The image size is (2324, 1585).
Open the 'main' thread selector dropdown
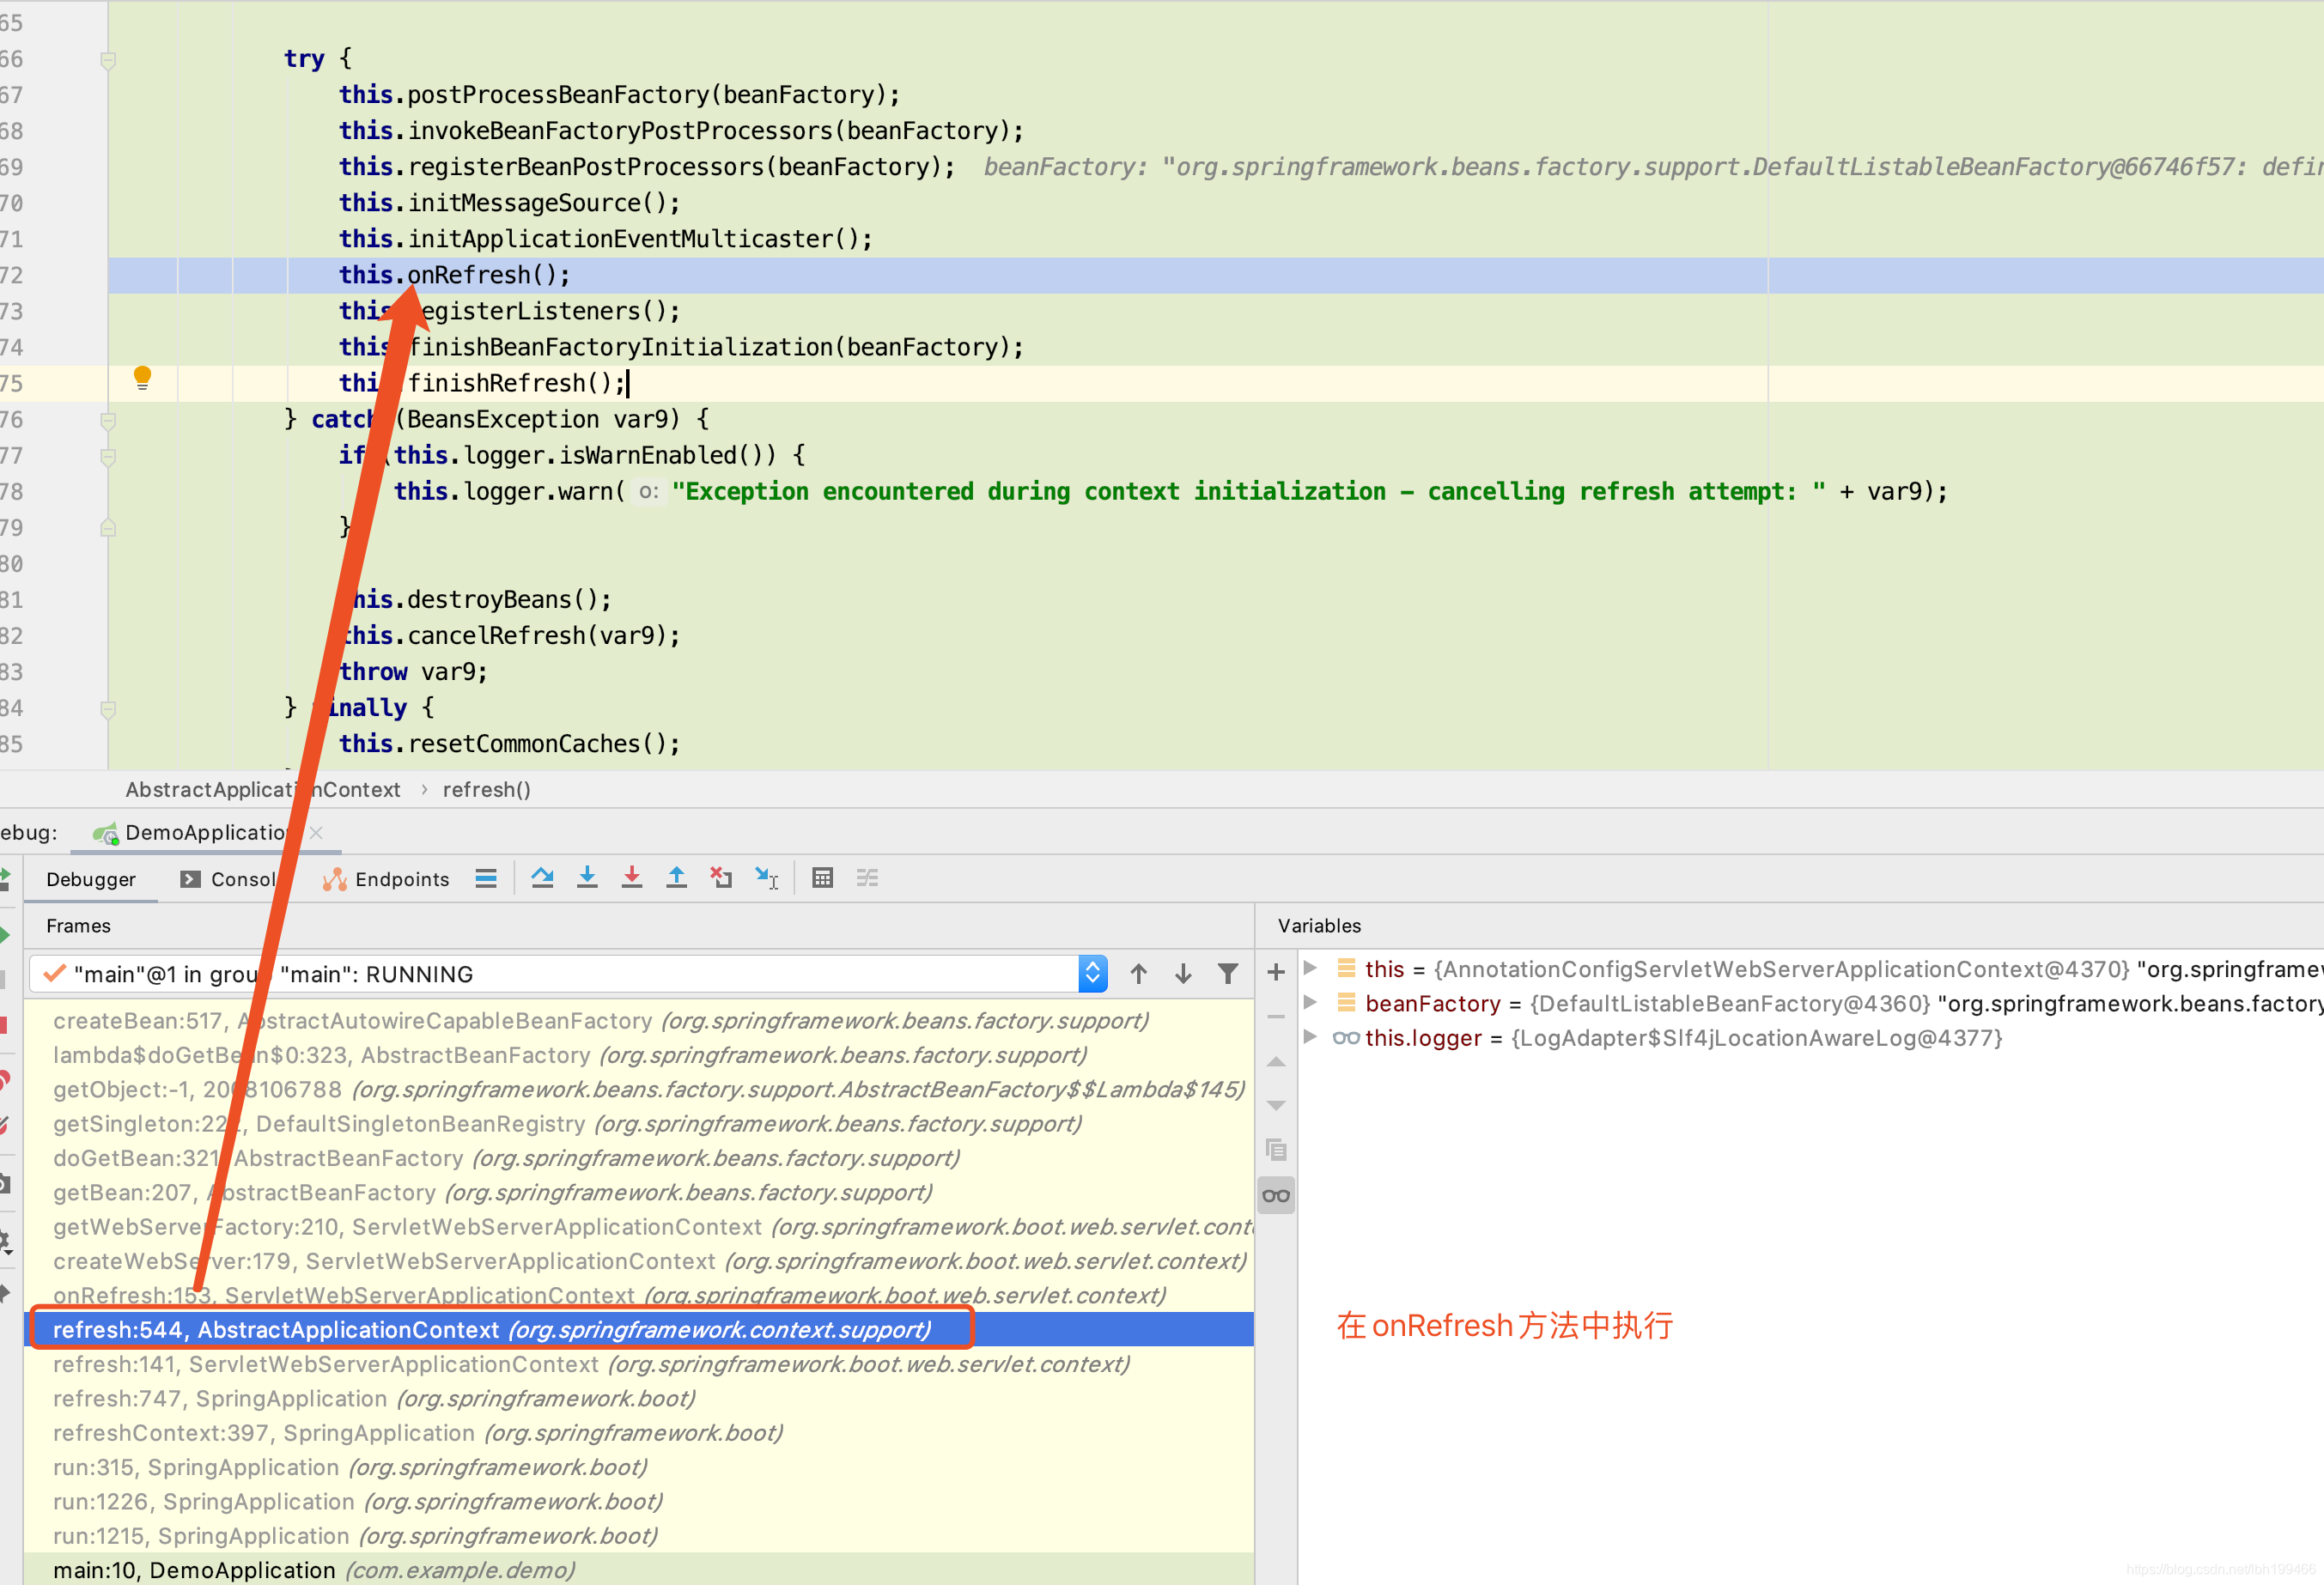click(1093, 973)
